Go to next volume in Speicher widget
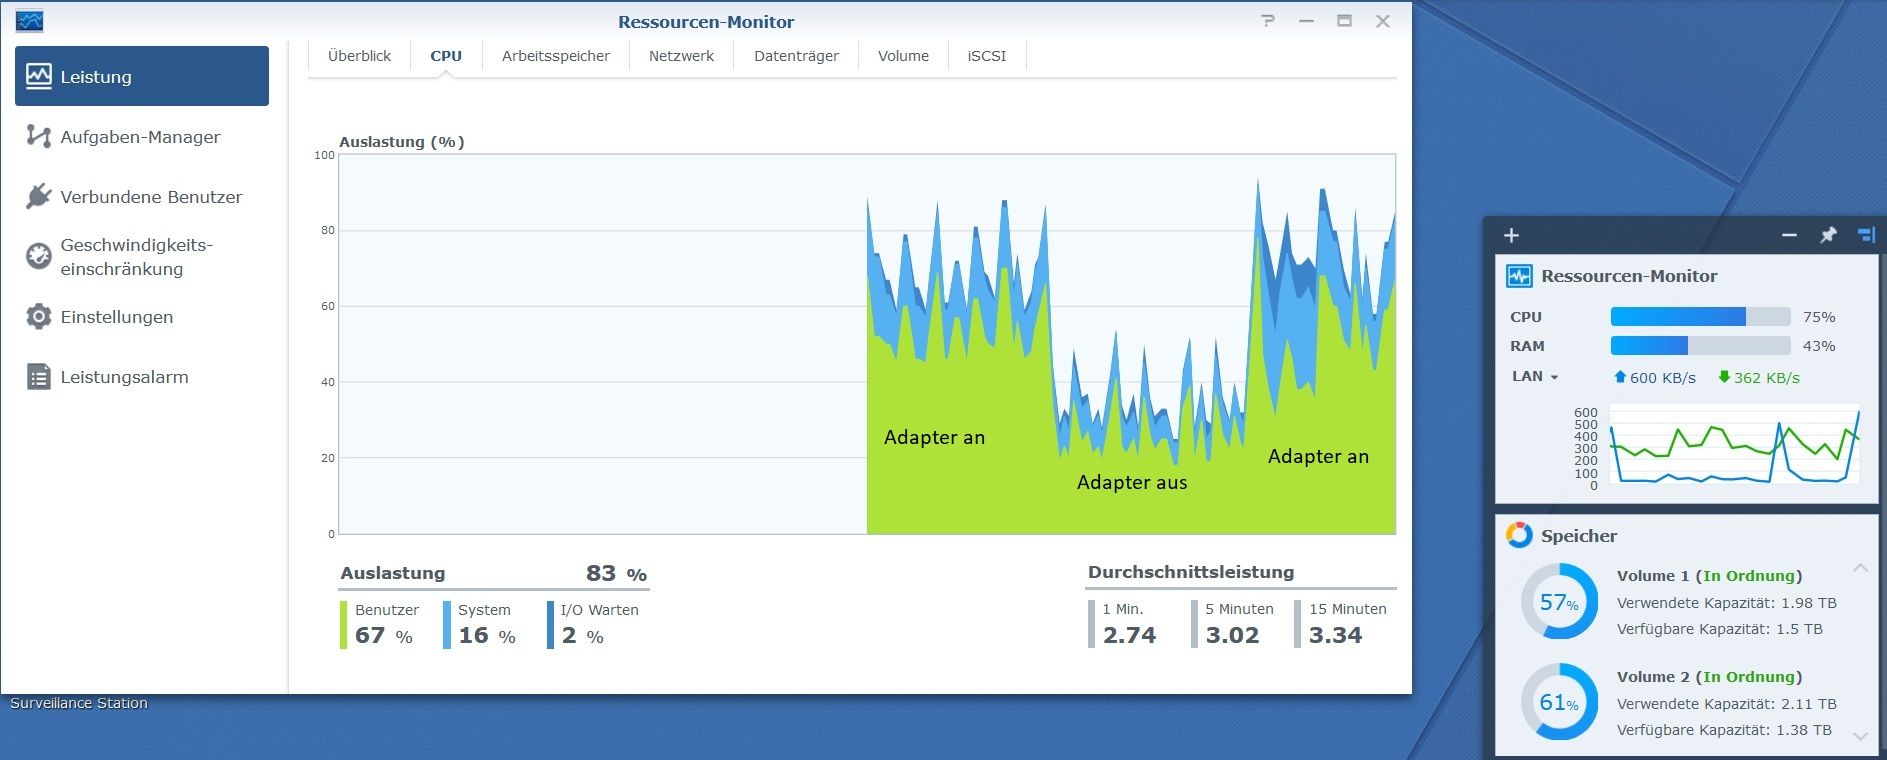The width and height of the screenshot is (1887, 760). tap(1860, 736)
